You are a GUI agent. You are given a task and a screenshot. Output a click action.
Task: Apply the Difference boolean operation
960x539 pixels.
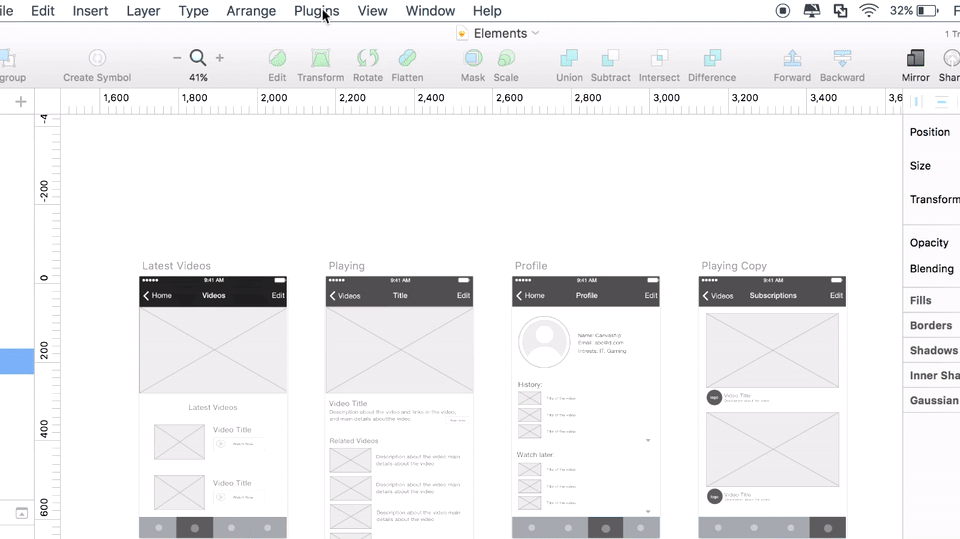pos(712,59)
